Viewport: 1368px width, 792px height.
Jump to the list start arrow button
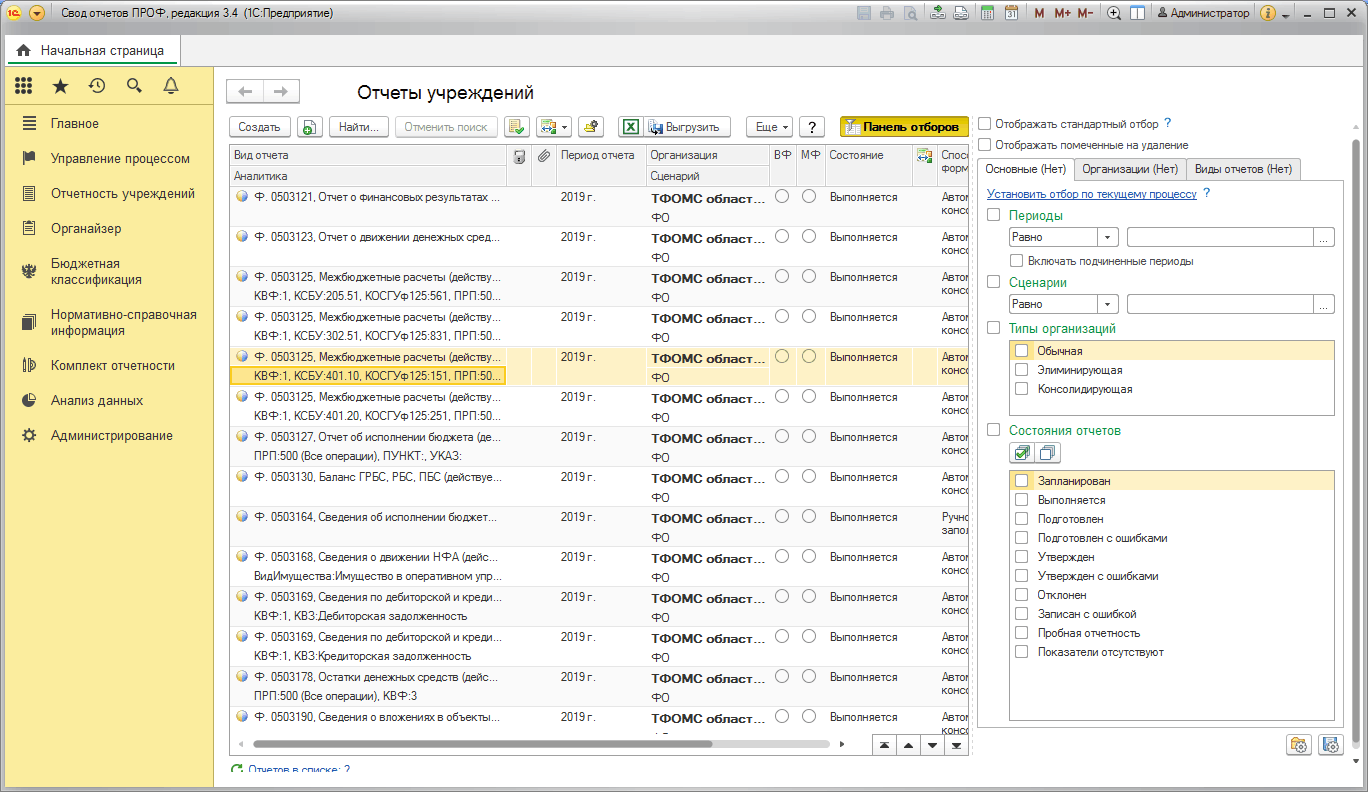(x=885, y=745)
